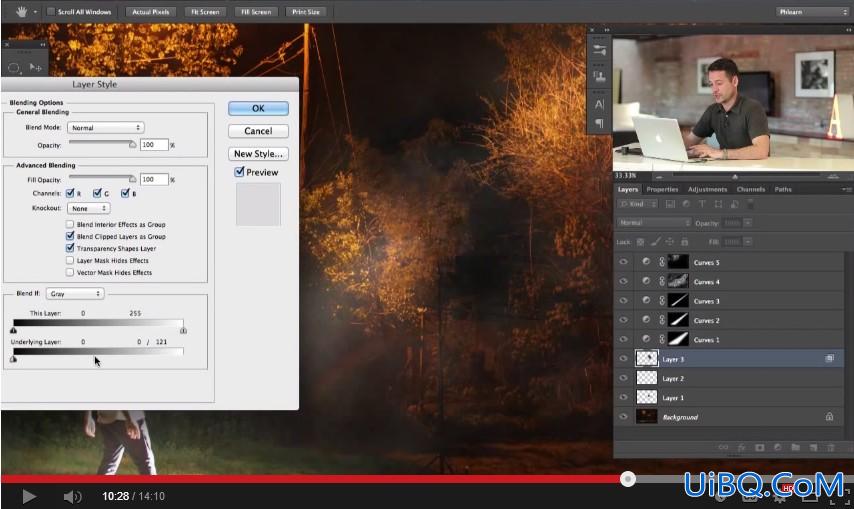Screen dimensions: 854x509
Task: Filter layers by smart objects icon
Action: tap(735, 204)
